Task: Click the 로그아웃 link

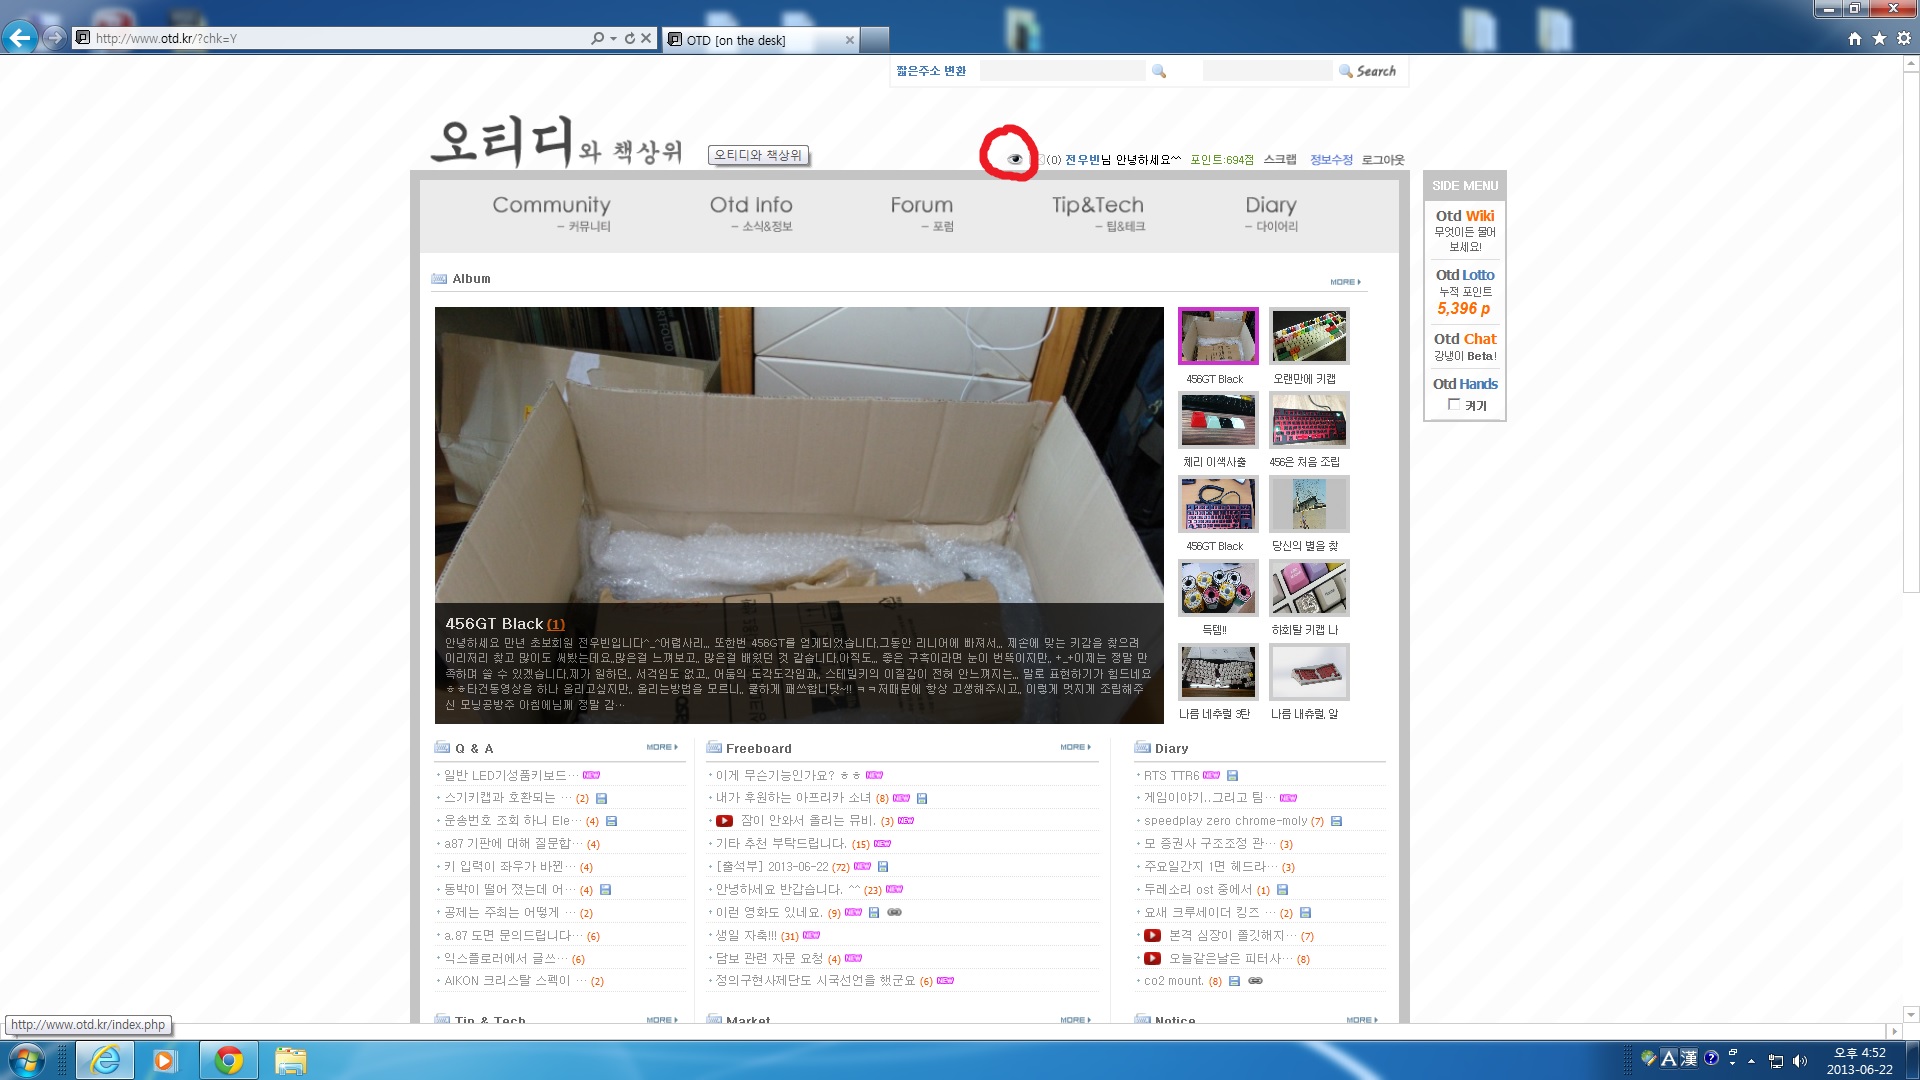Action: 1383,160
